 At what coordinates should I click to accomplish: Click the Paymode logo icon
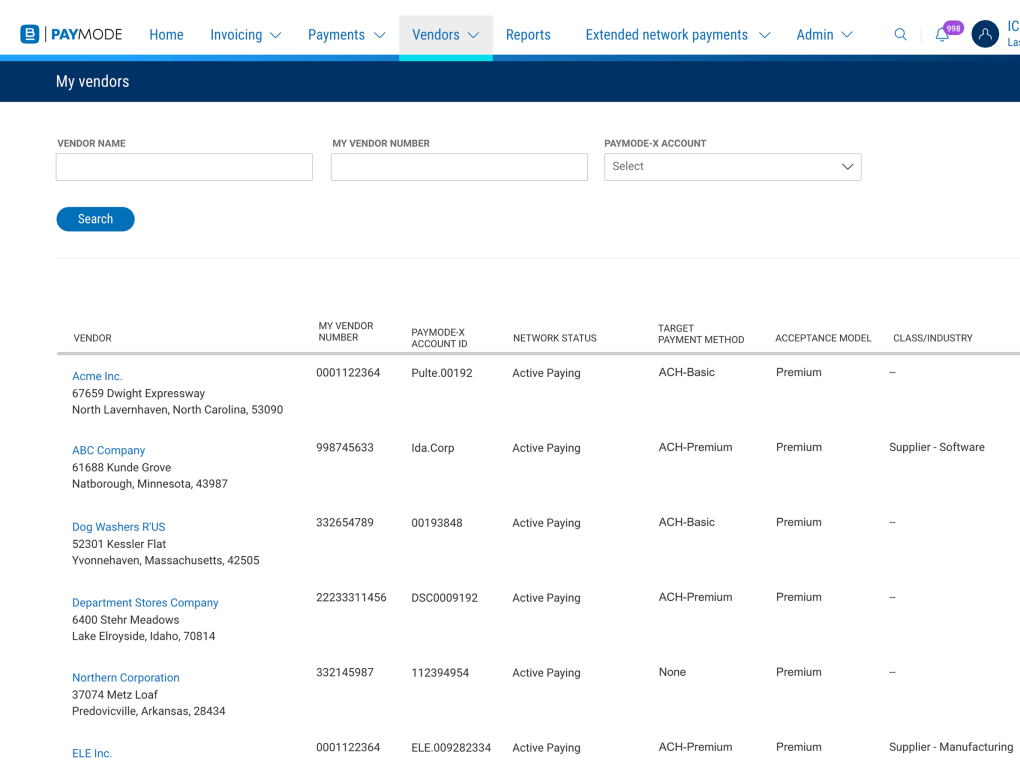(30, 35)
